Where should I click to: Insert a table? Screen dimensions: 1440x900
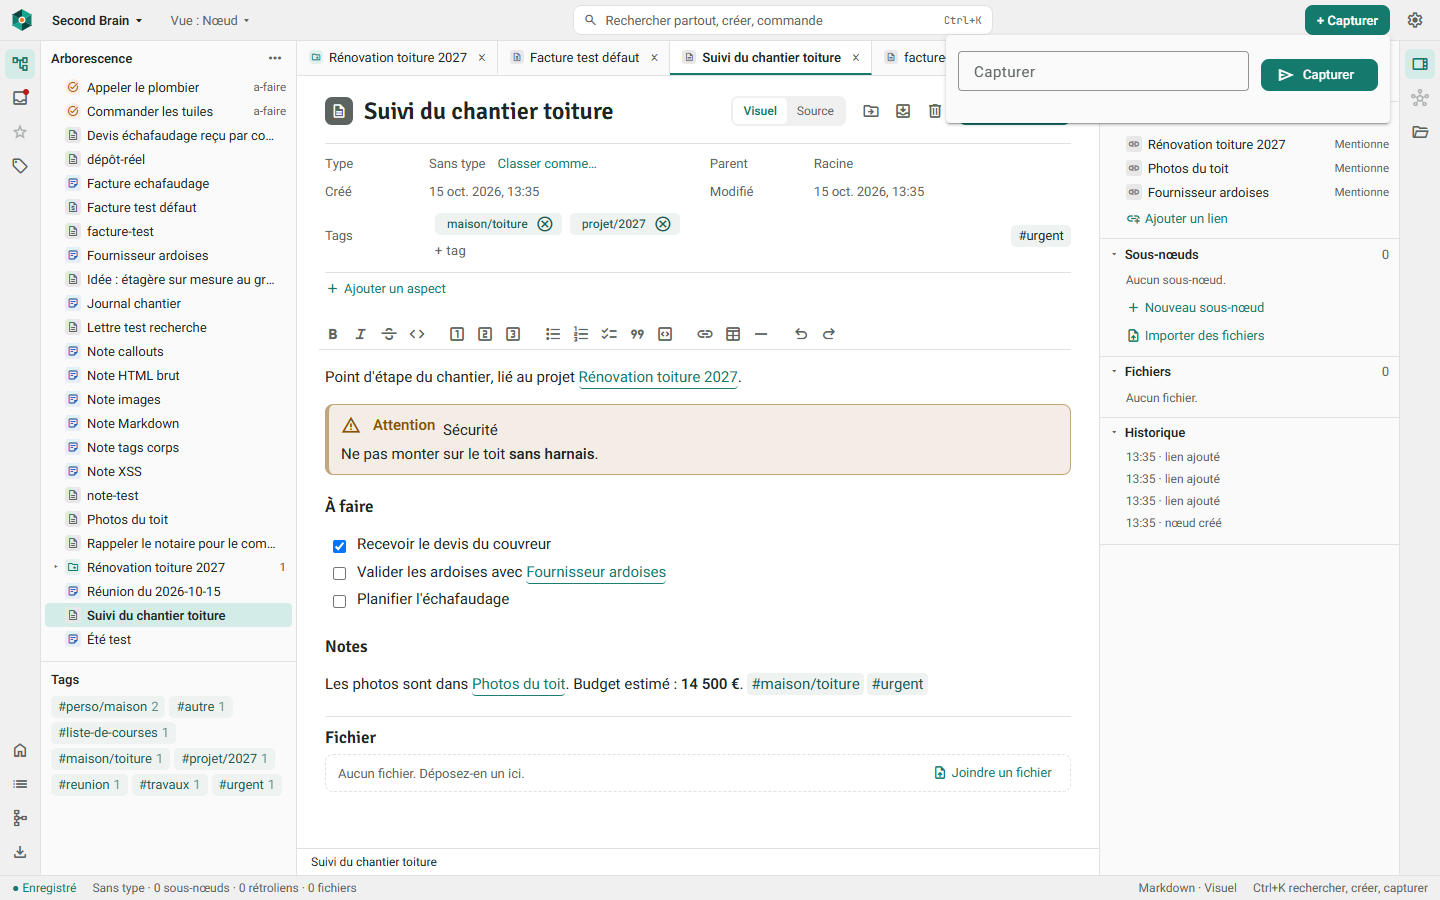(x=733, y=334)
